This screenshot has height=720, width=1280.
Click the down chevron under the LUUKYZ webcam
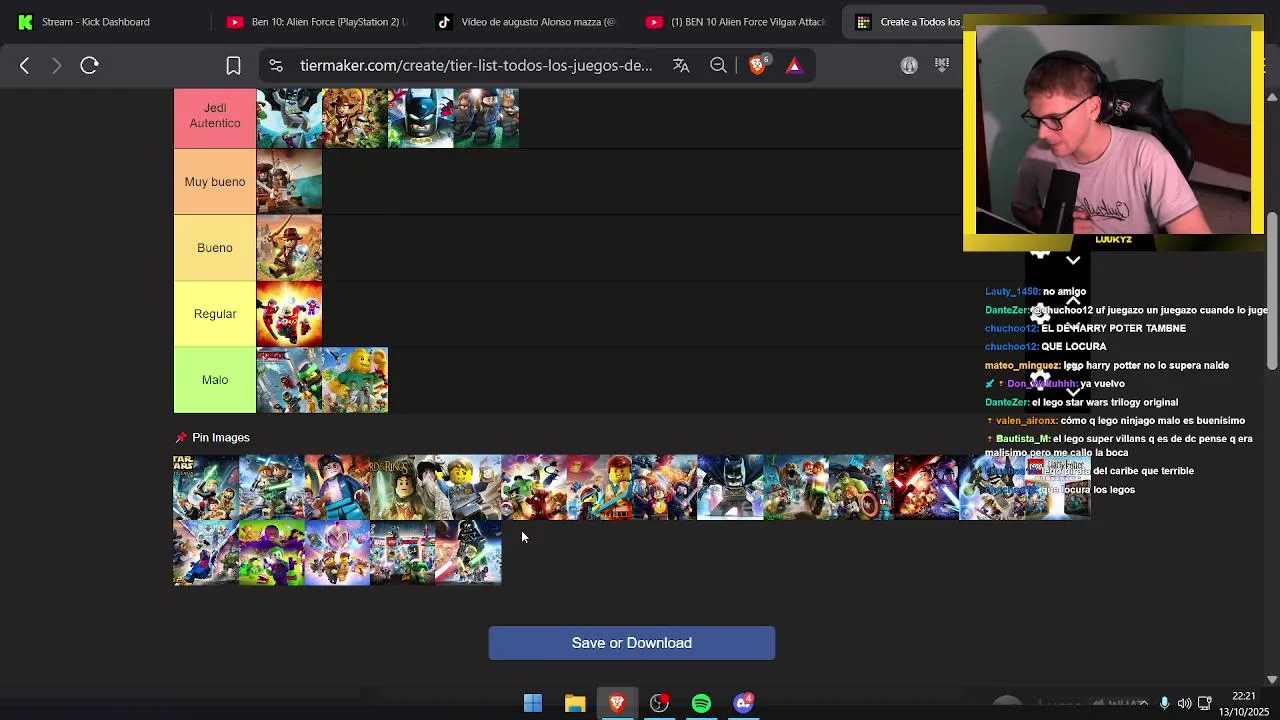[x=1073, y=261]
